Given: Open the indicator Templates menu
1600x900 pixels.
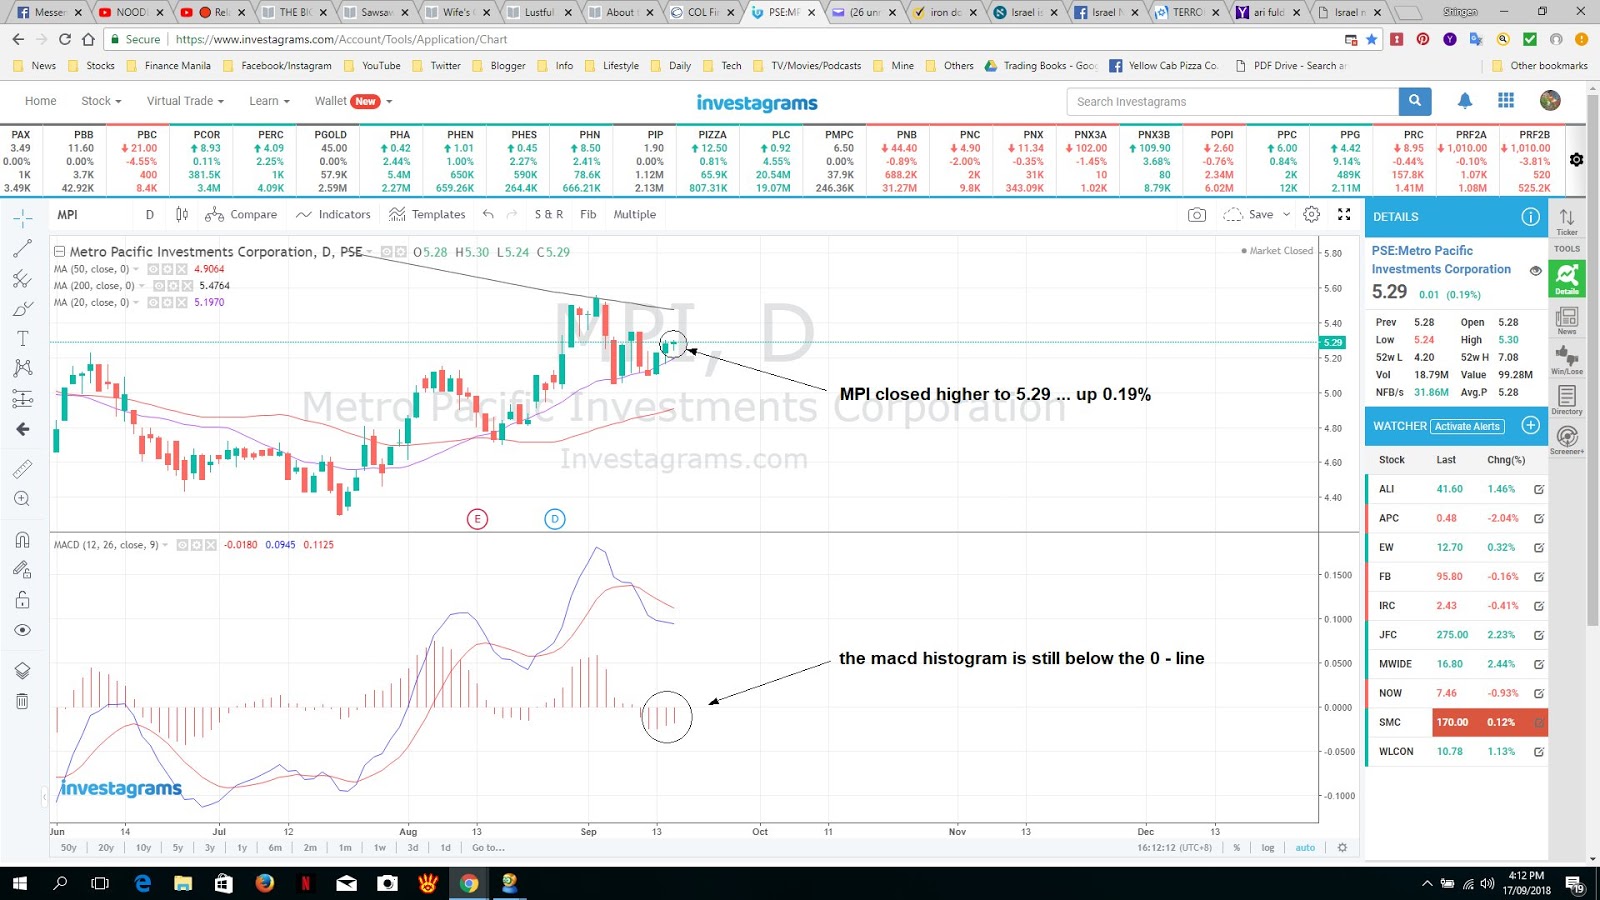Looking at the screenshot, I should (x=427, y=214).
